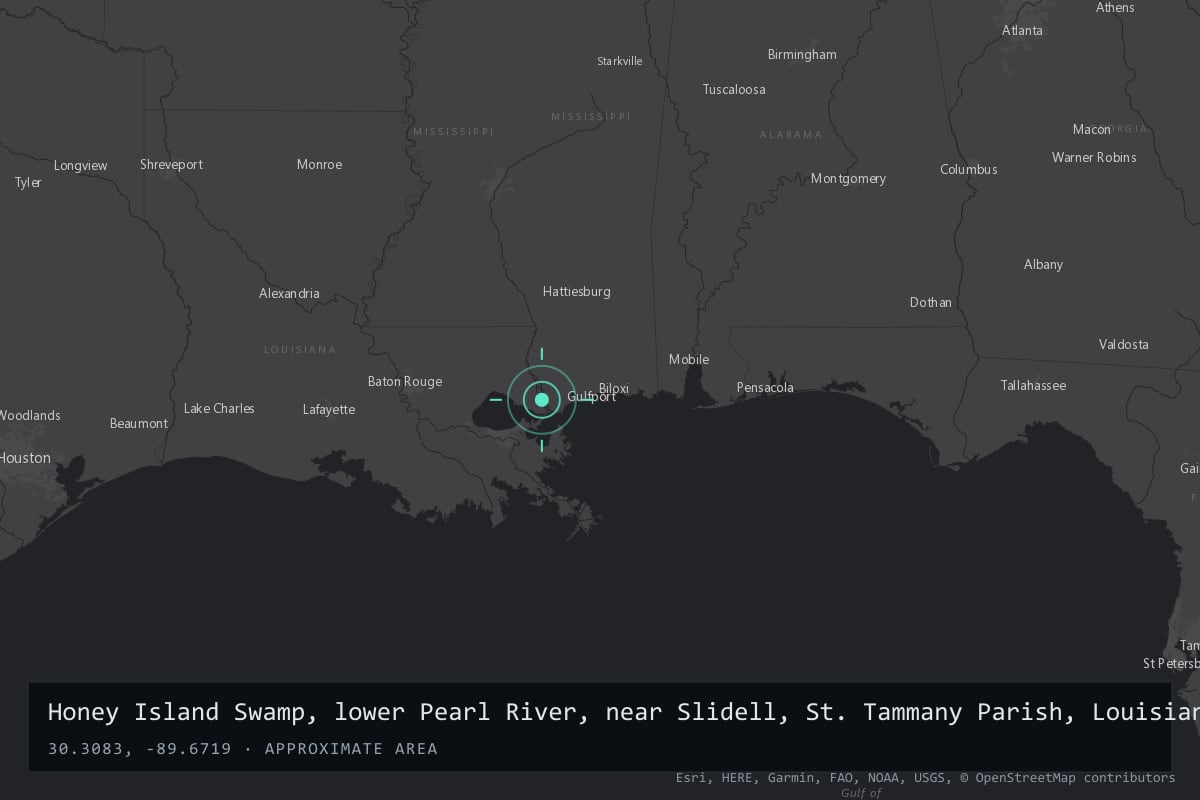The image size is (1200, 800).
Task: Click the Birmingham city label
Action: click(x=802, y=54)
